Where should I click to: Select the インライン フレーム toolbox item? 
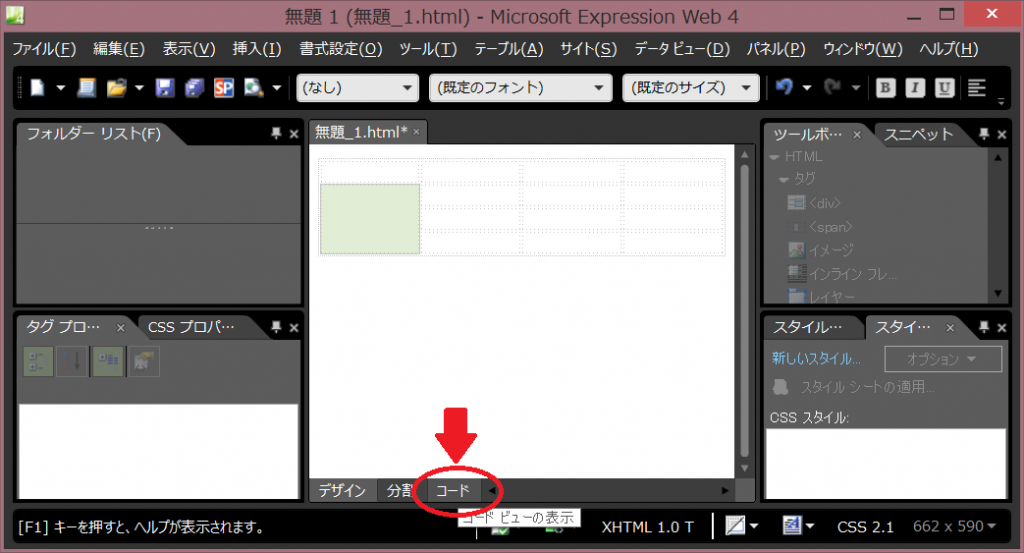point(843,274)
